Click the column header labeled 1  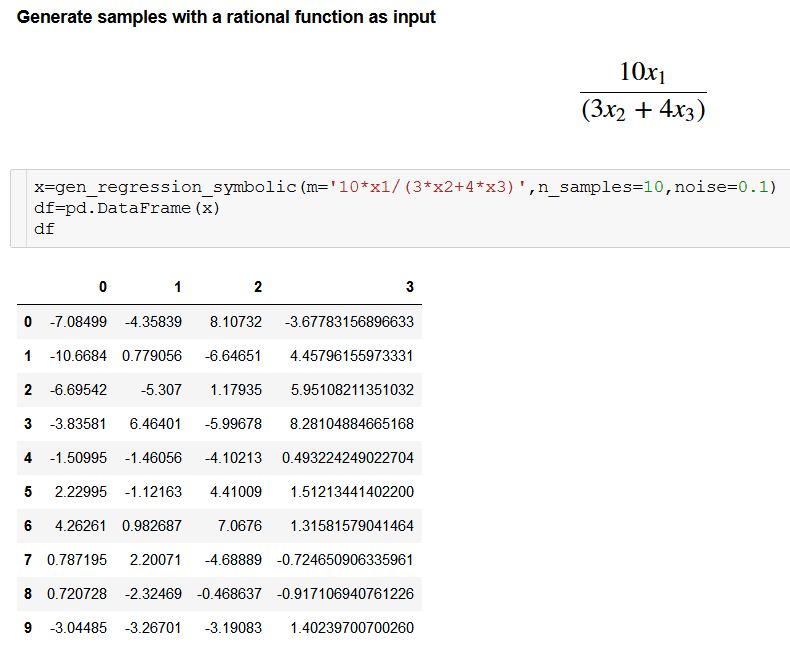tap(177, 287)
